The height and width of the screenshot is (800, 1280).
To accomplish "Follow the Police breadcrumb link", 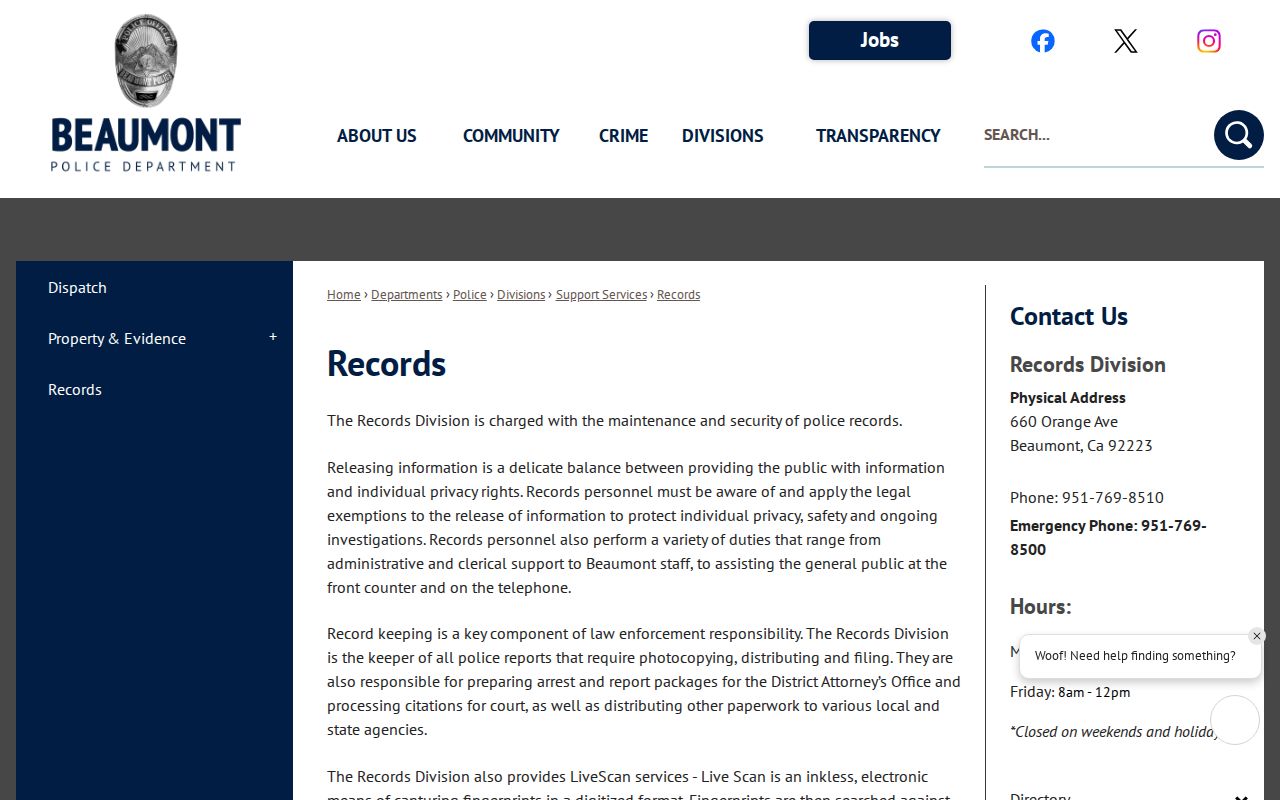I will pos(470,295).
